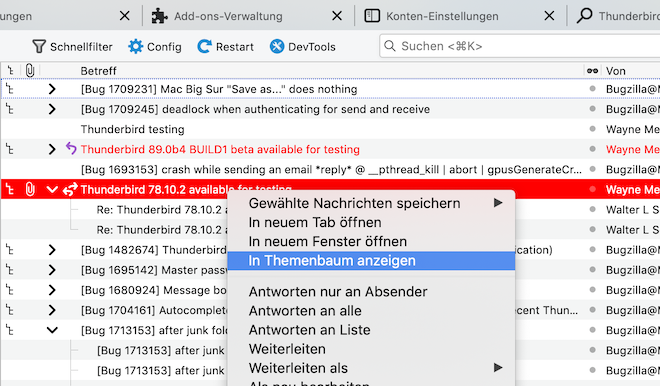This screenshot has width=660, height=386.
Task: Choose In neuem Tab öffnen
Action: click(x=371, y=222)
